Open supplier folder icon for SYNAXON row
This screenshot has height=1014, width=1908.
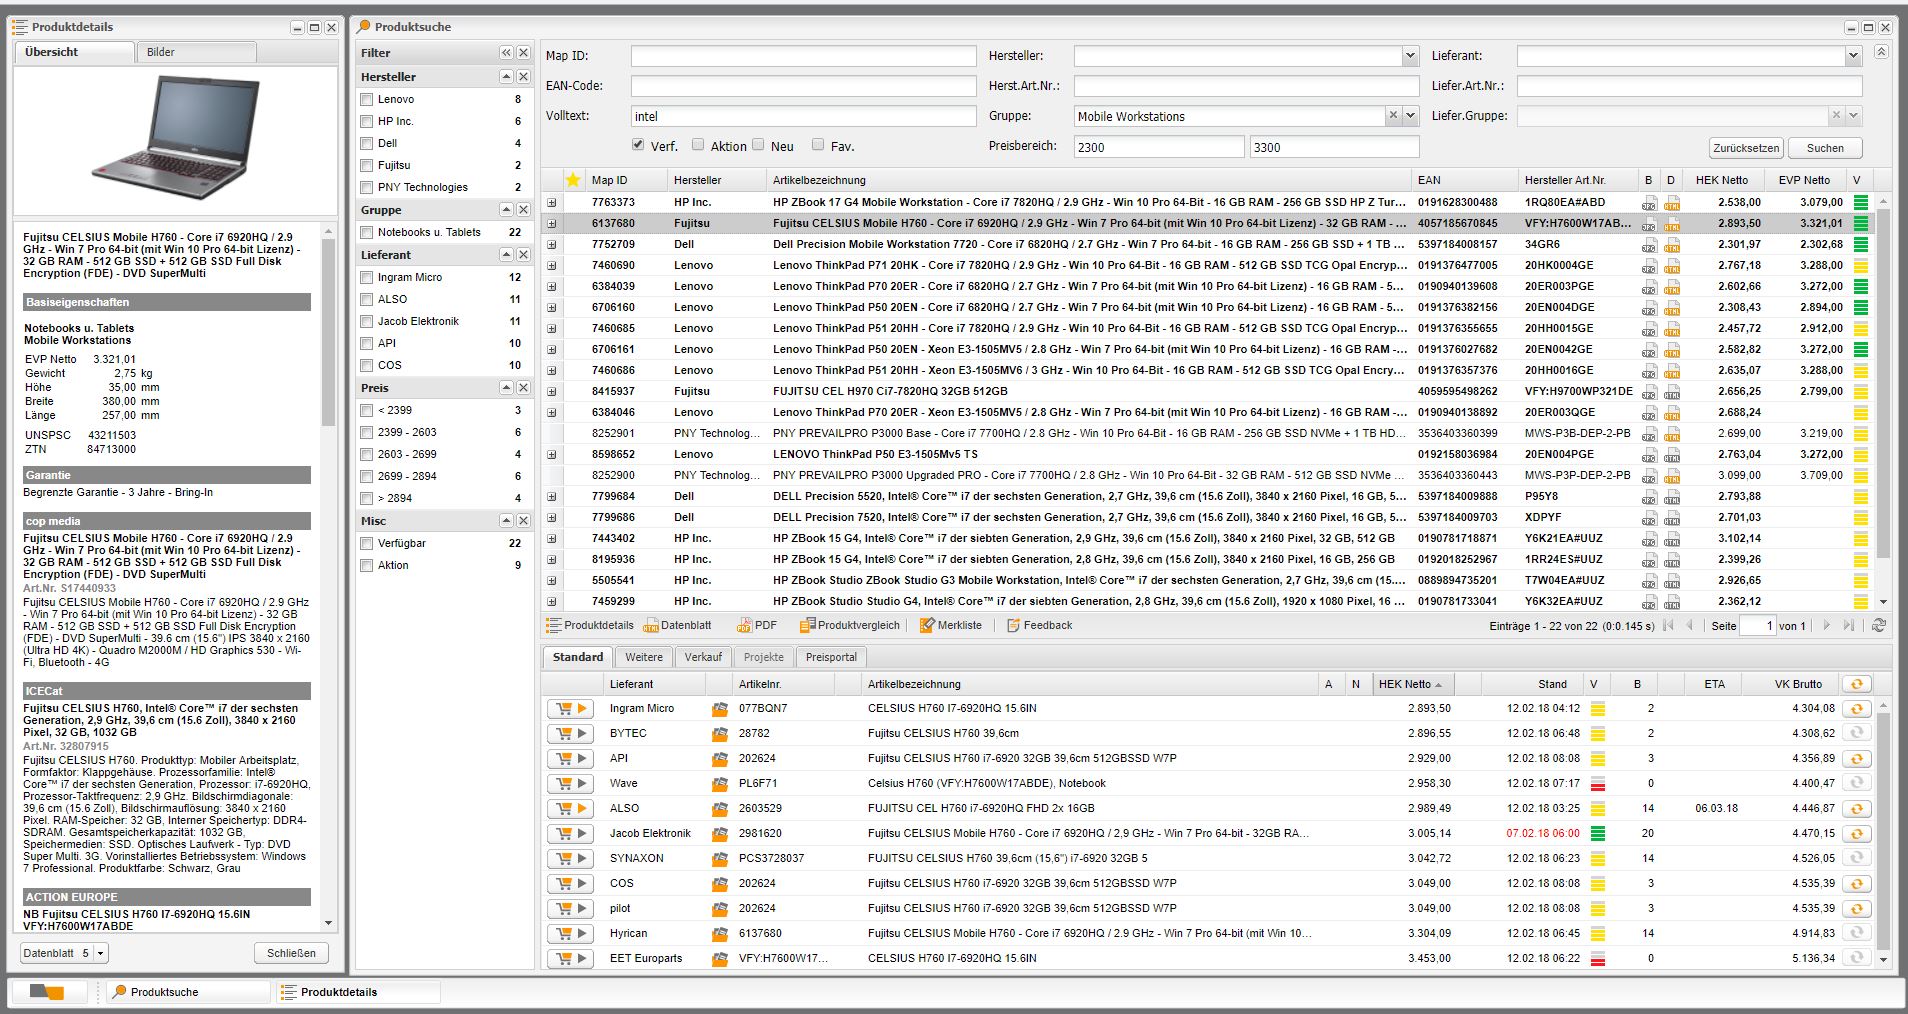click(719, 859)
